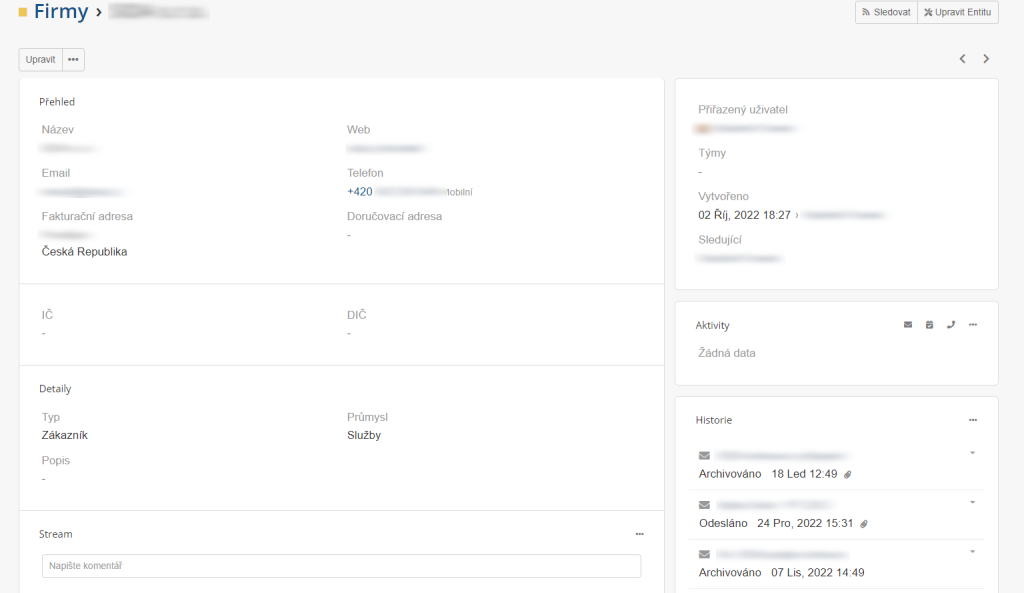
Task: Schedule meeting via Aktivity calendar icon
Action: pyautogui.click(x=929, y=325)
